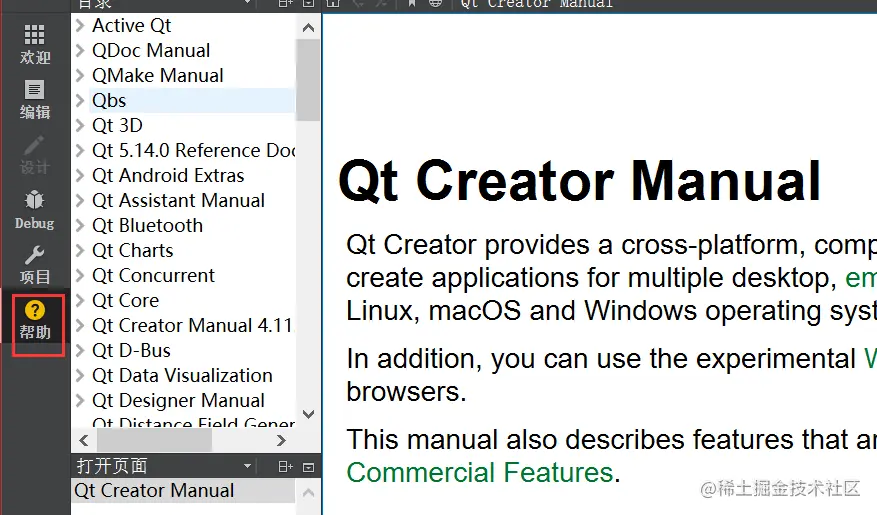Expand the Qt Creator Manual 4.11 arrow
Screen dimensions: 877x515
(x=80, y=325)
